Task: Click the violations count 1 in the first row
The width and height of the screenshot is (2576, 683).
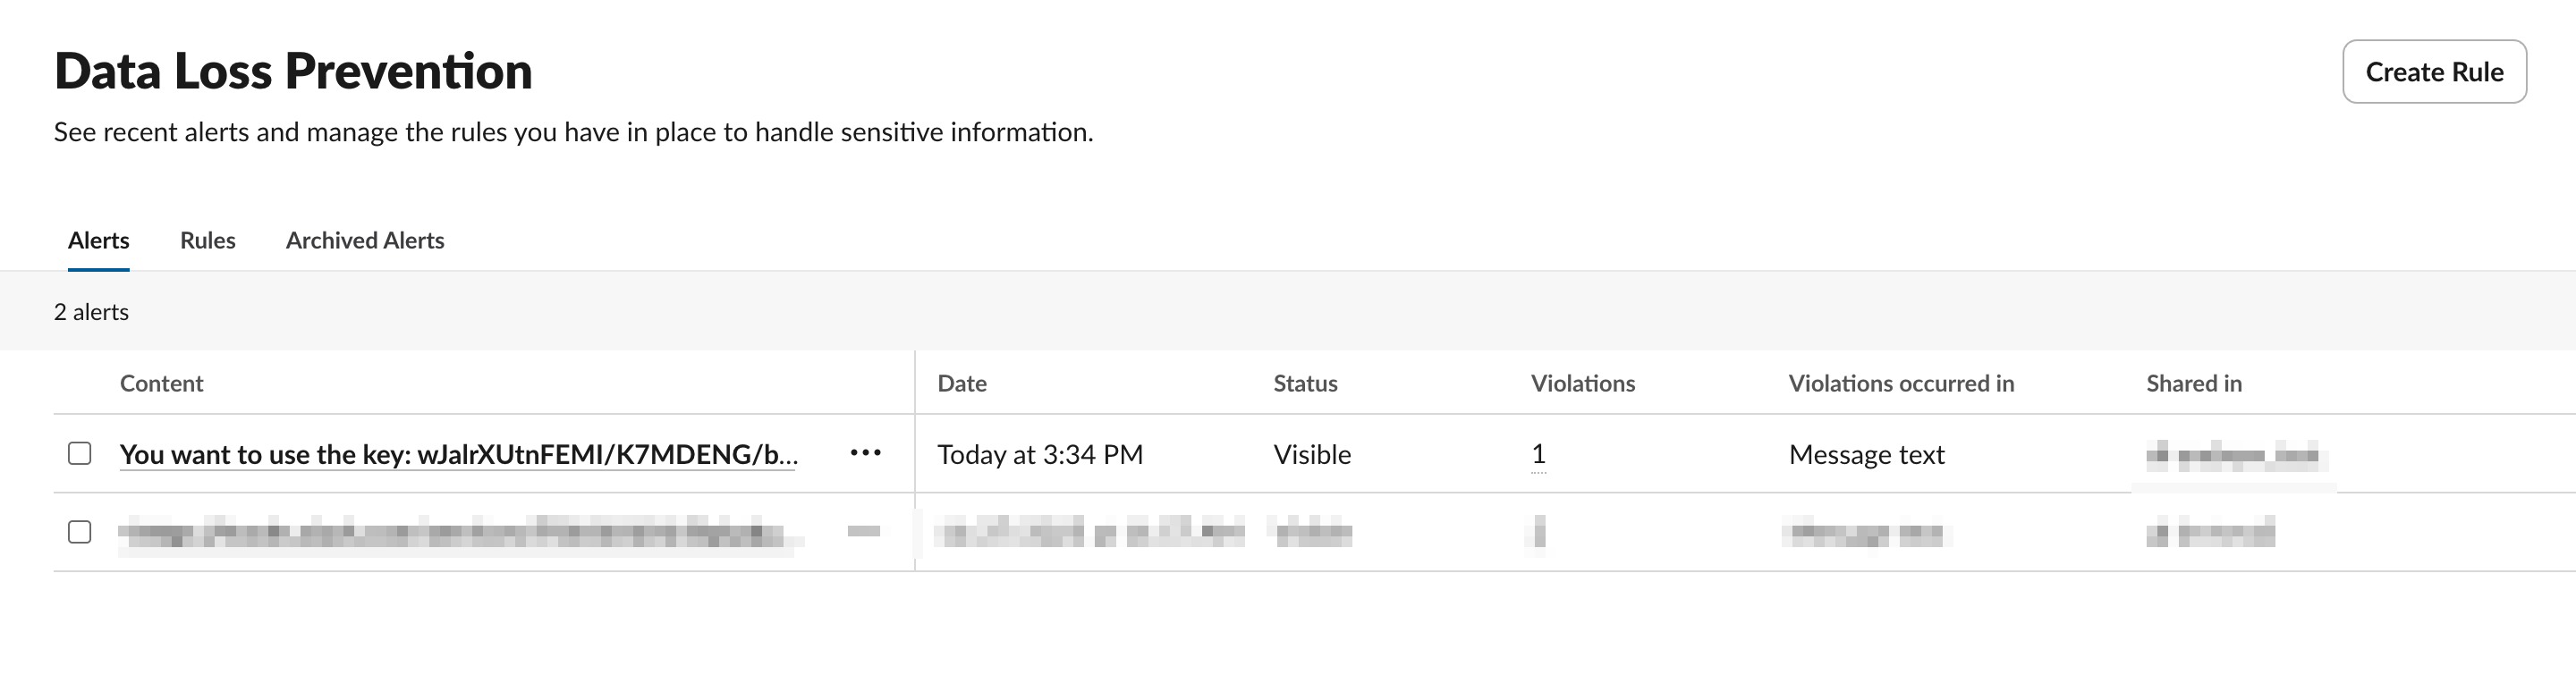Action: click(x=1538, y=454)
